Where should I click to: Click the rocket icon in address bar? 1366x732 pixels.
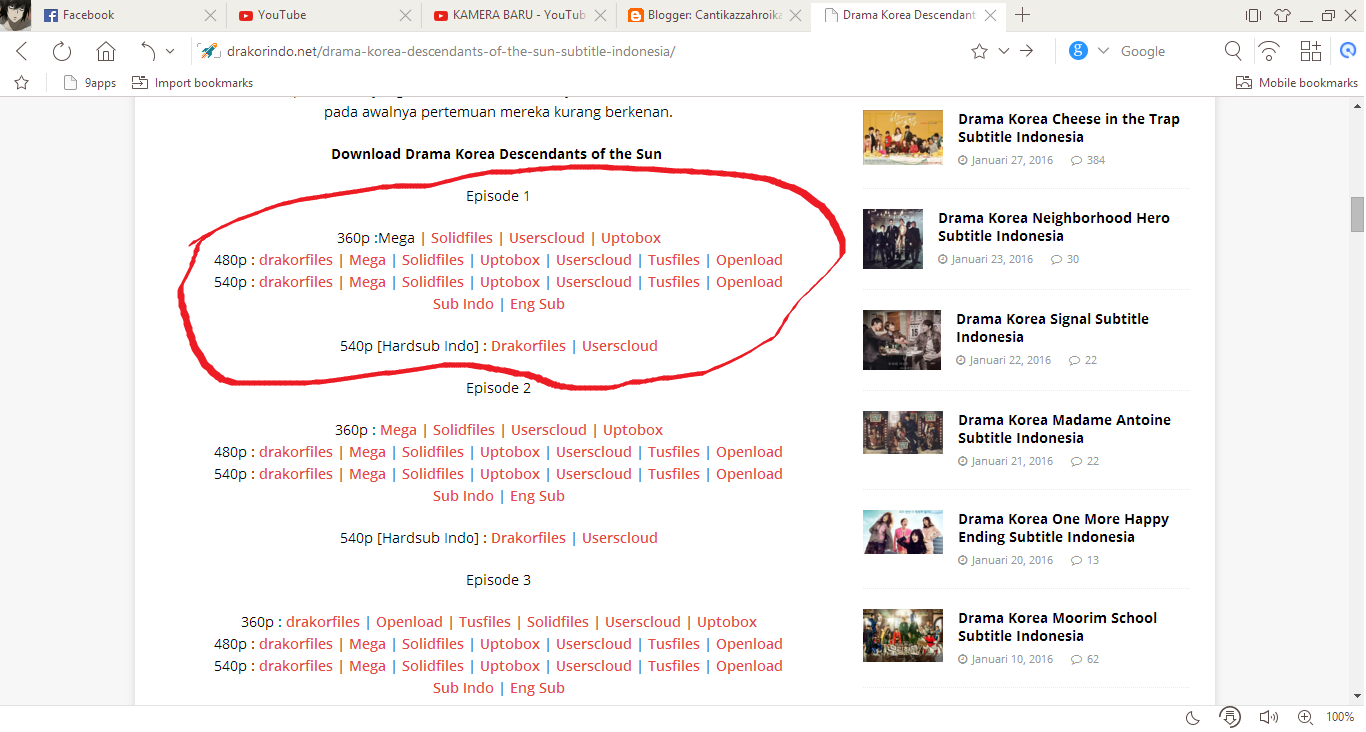pyautogui.click(x=208, y=51)
